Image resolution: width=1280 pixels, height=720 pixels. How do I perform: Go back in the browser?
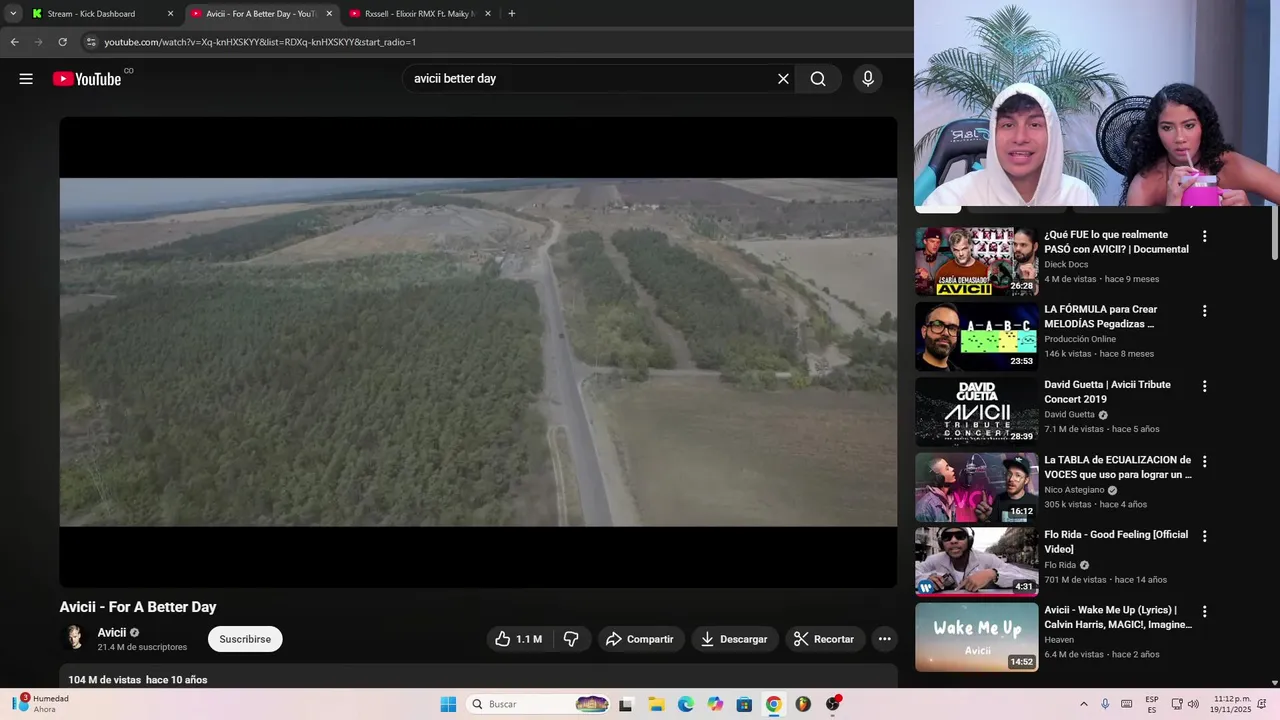(x=14, y=42)
